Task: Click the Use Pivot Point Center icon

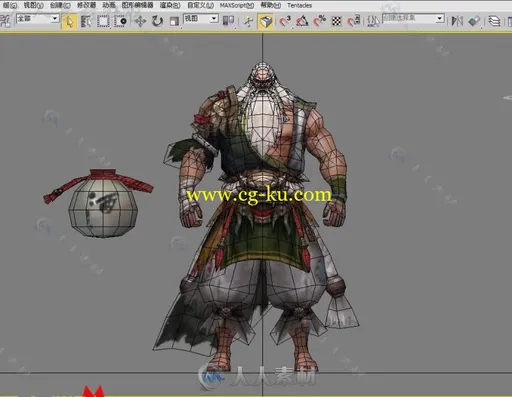Action: click(228, 21)
